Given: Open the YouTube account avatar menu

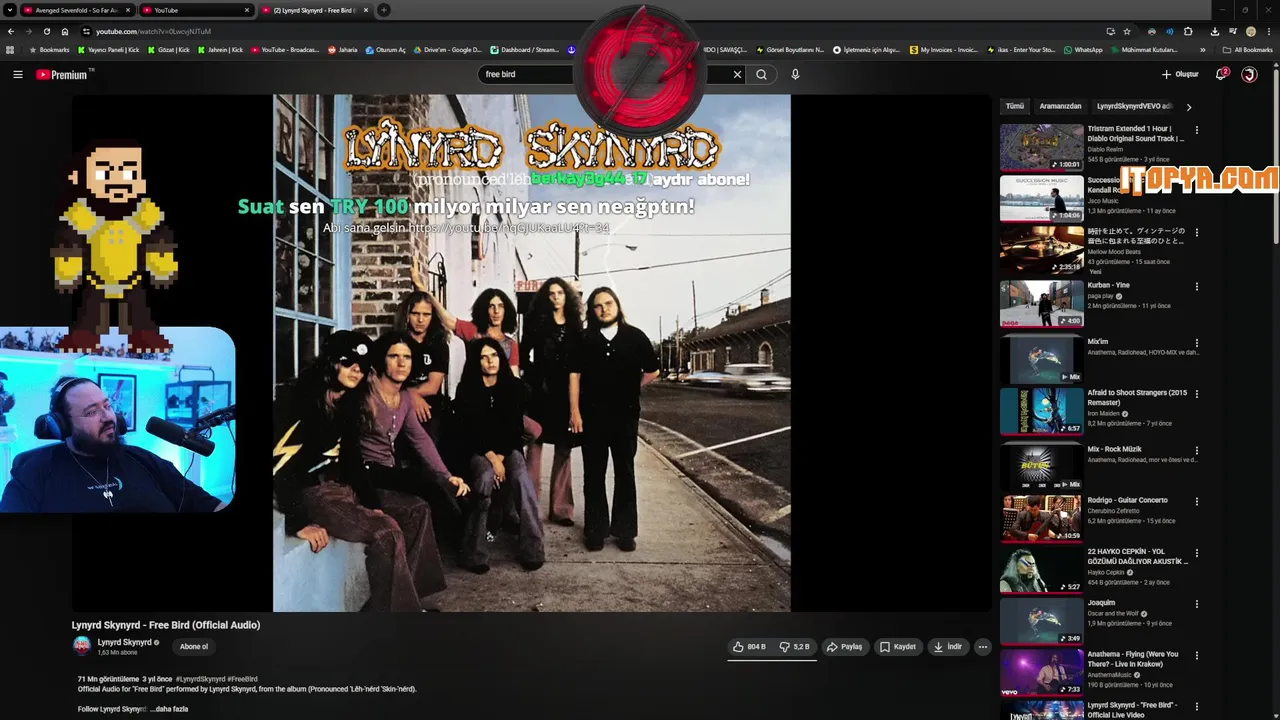Looking at the screenshot, I should pyautogui.click(x=1249, y=74).
